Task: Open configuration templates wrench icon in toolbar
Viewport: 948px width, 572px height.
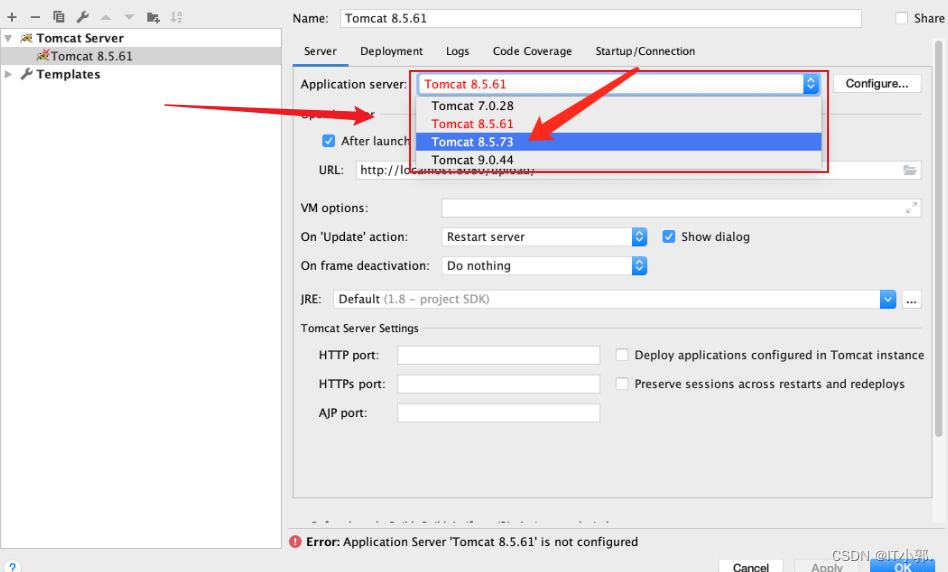Action: tap(82, 17)
